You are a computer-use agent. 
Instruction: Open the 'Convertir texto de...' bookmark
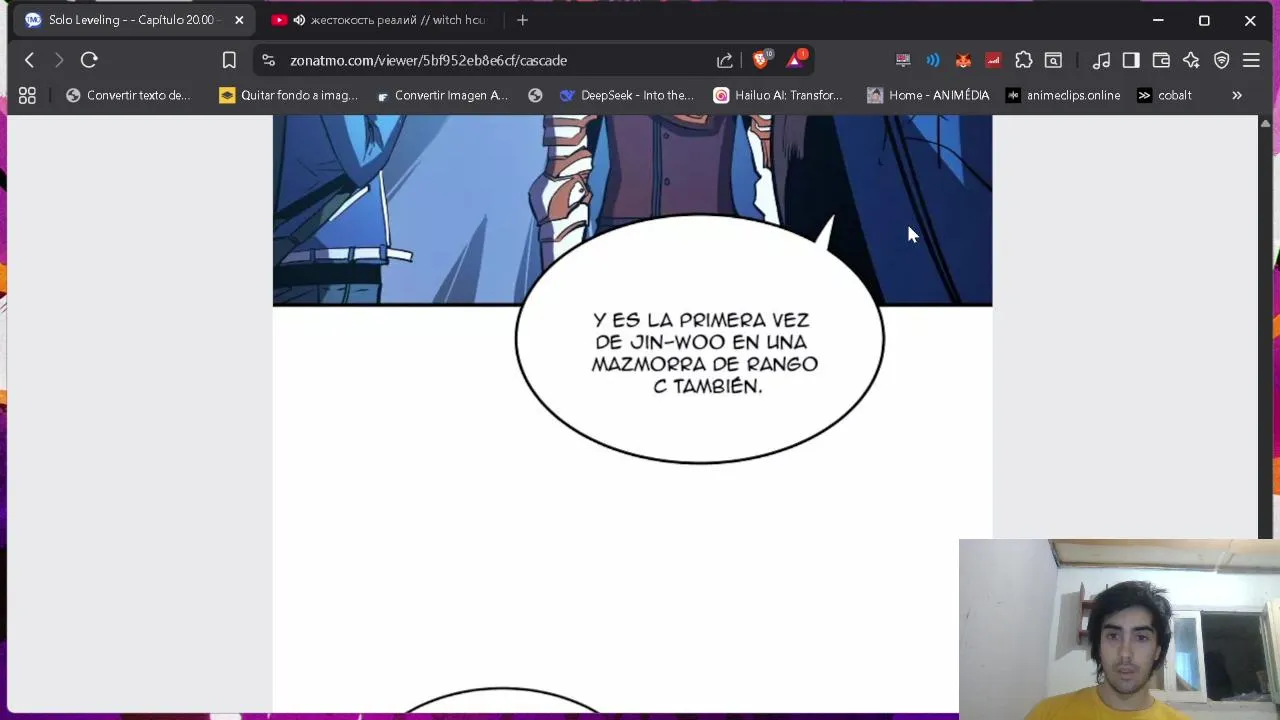click(x=128, y=95)
